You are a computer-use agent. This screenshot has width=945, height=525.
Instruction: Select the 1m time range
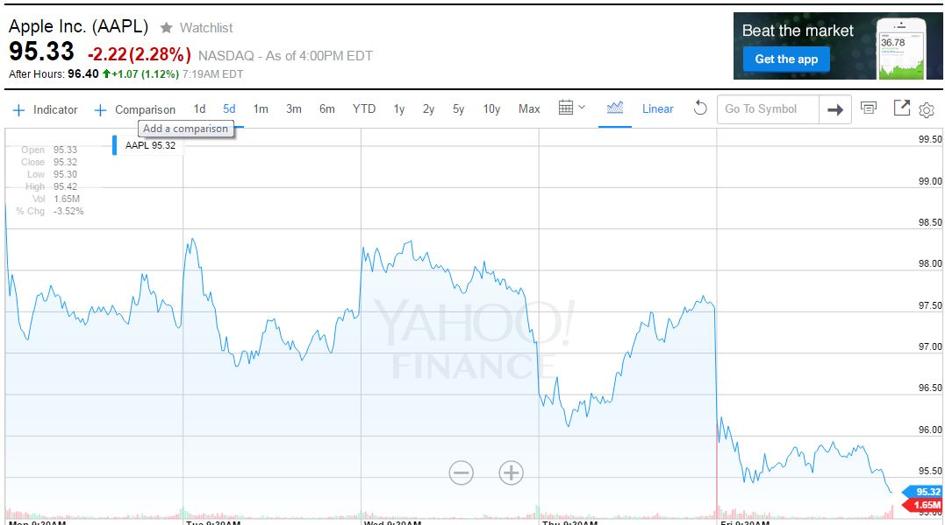(x=261, y=109)
